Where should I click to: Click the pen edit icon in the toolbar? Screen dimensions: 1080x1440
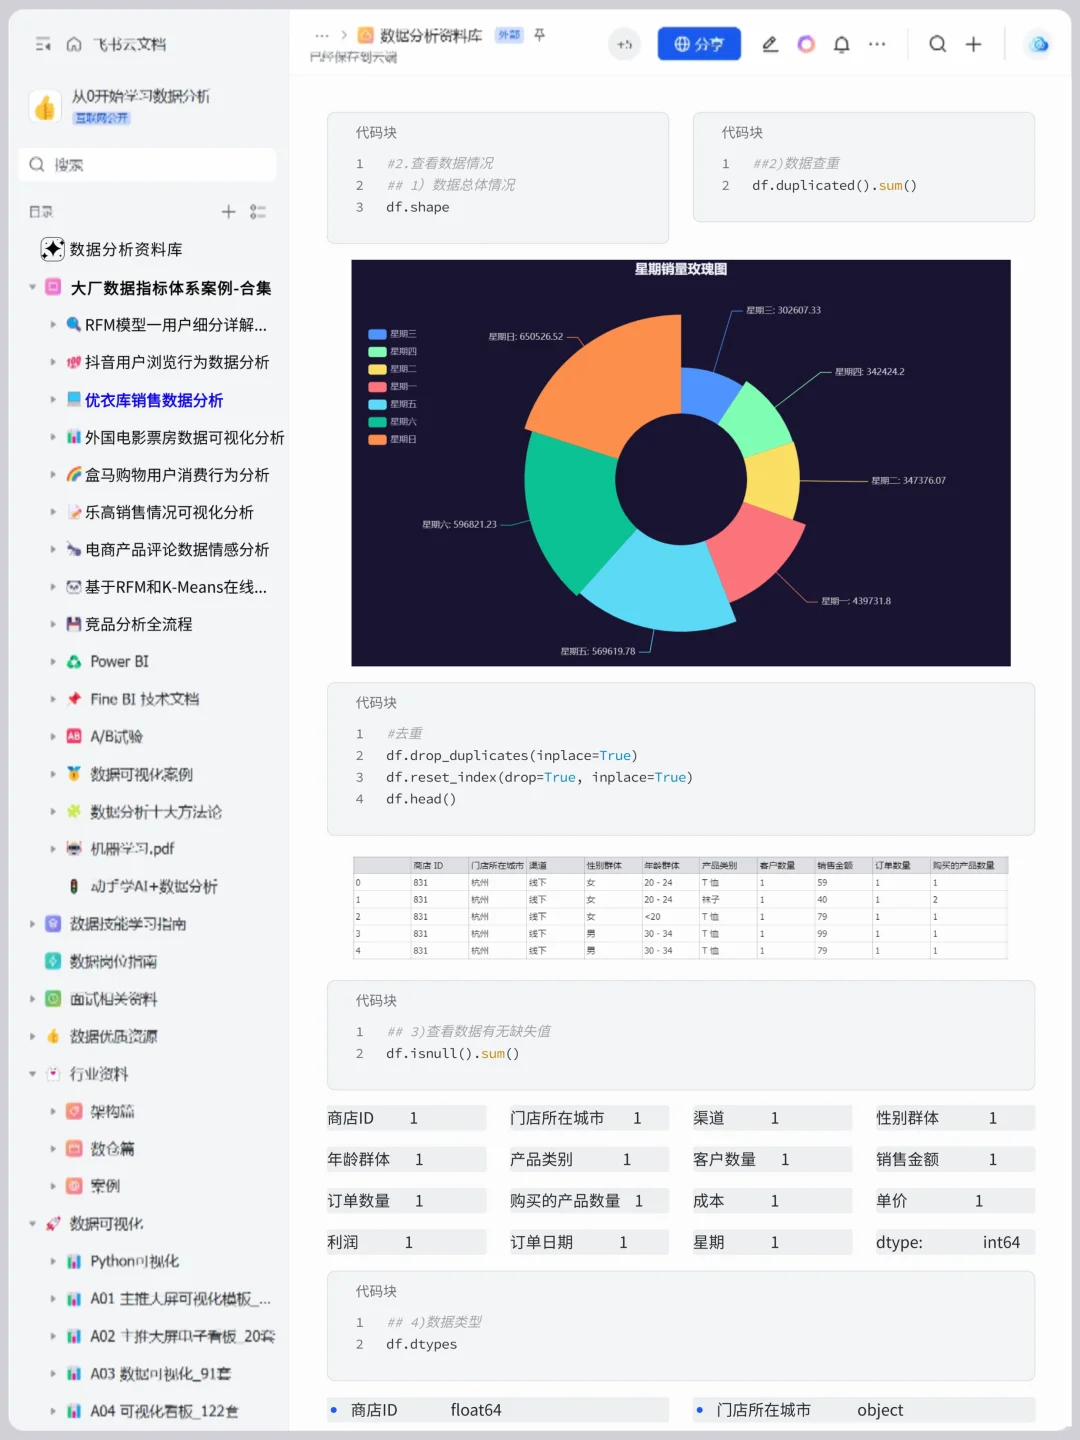coord(770,44)
